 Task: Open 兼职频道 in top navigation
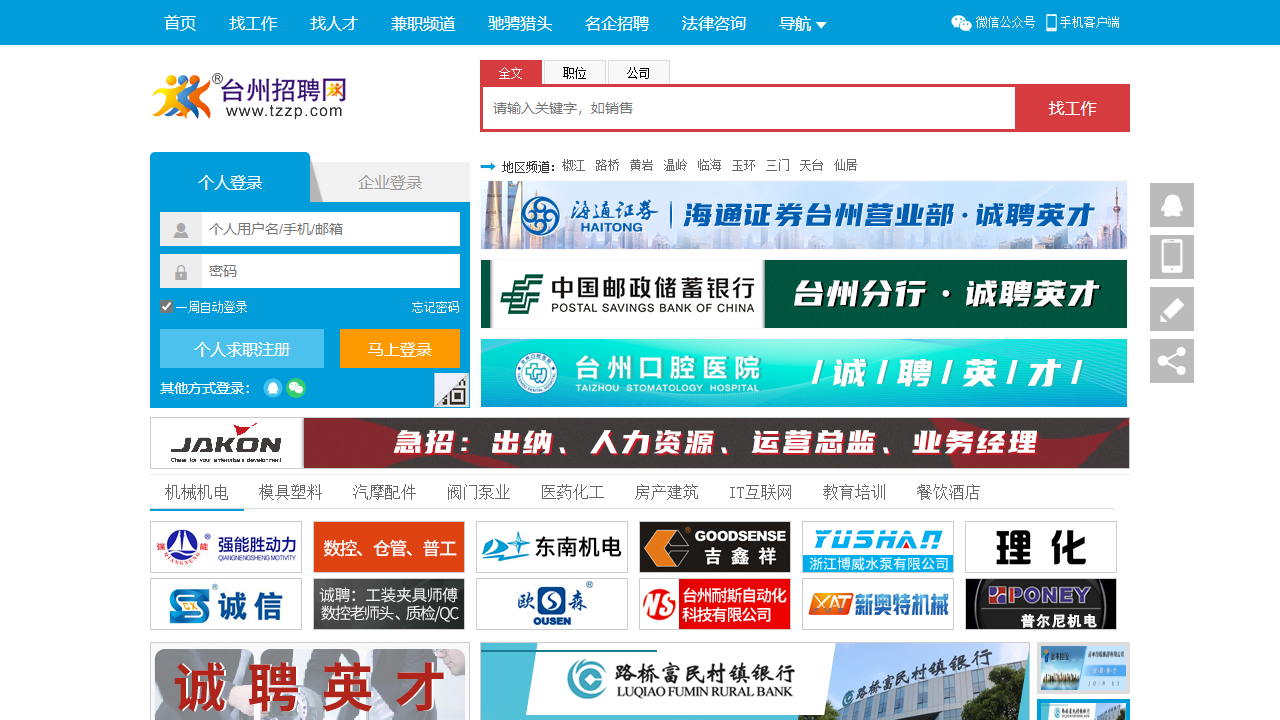tap(423, 23)
